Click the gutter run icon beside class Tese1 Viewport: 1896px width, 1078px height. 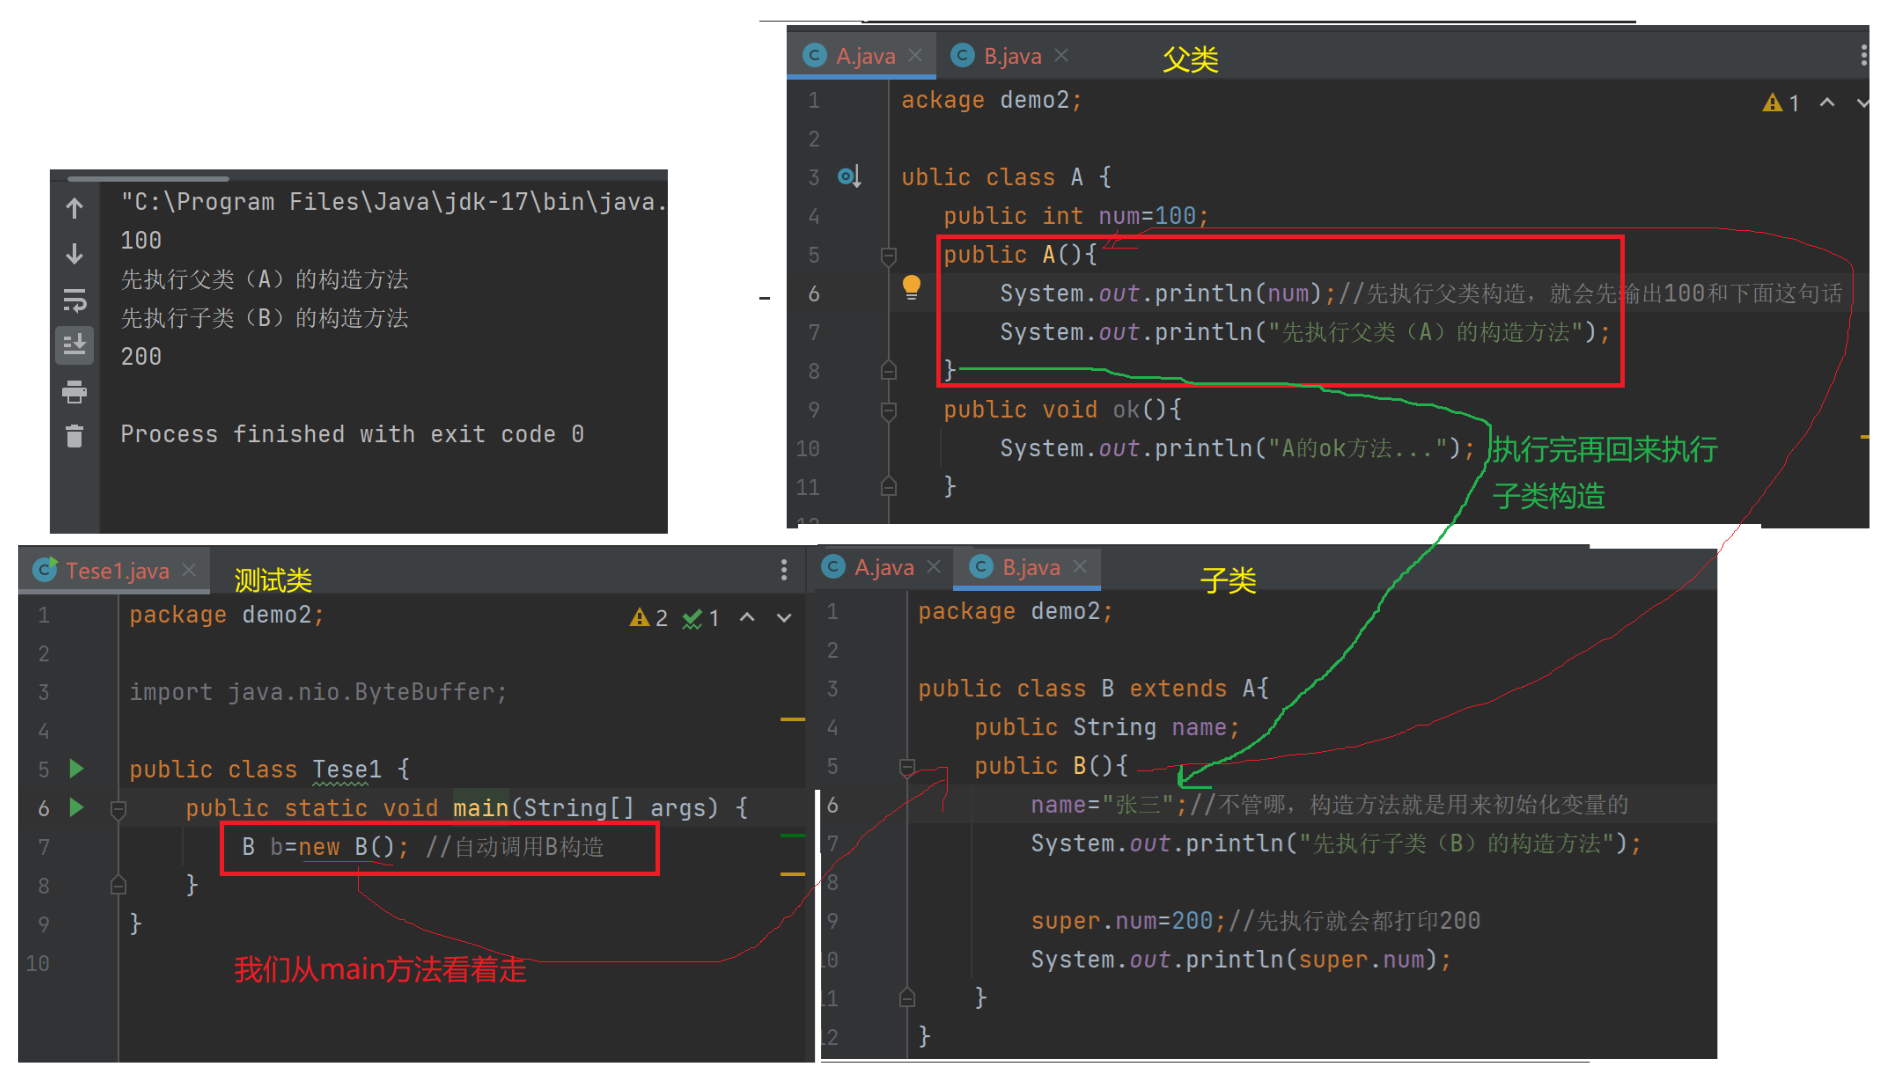coord(76,769)
